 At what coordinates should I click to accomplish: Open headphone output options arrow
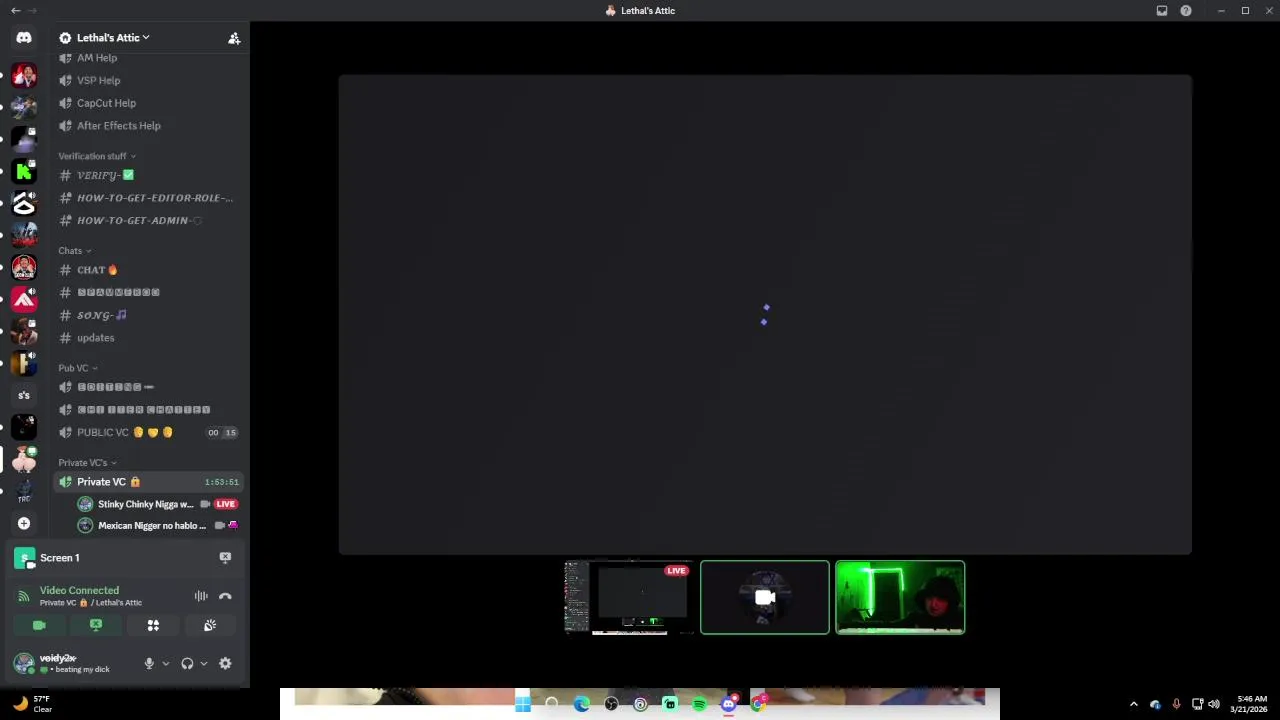click(203, 663)
